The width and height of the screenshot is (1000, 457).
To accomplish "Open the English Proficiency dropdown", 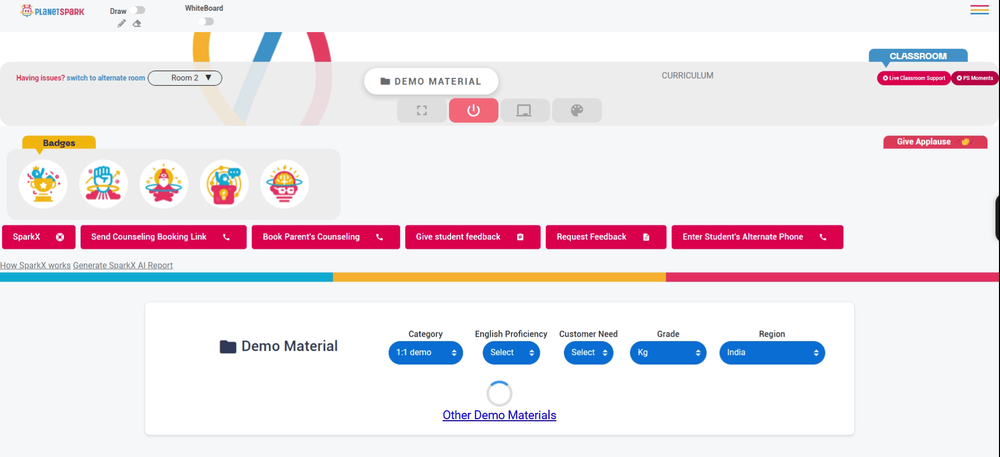I will click(x=511, y=352).
